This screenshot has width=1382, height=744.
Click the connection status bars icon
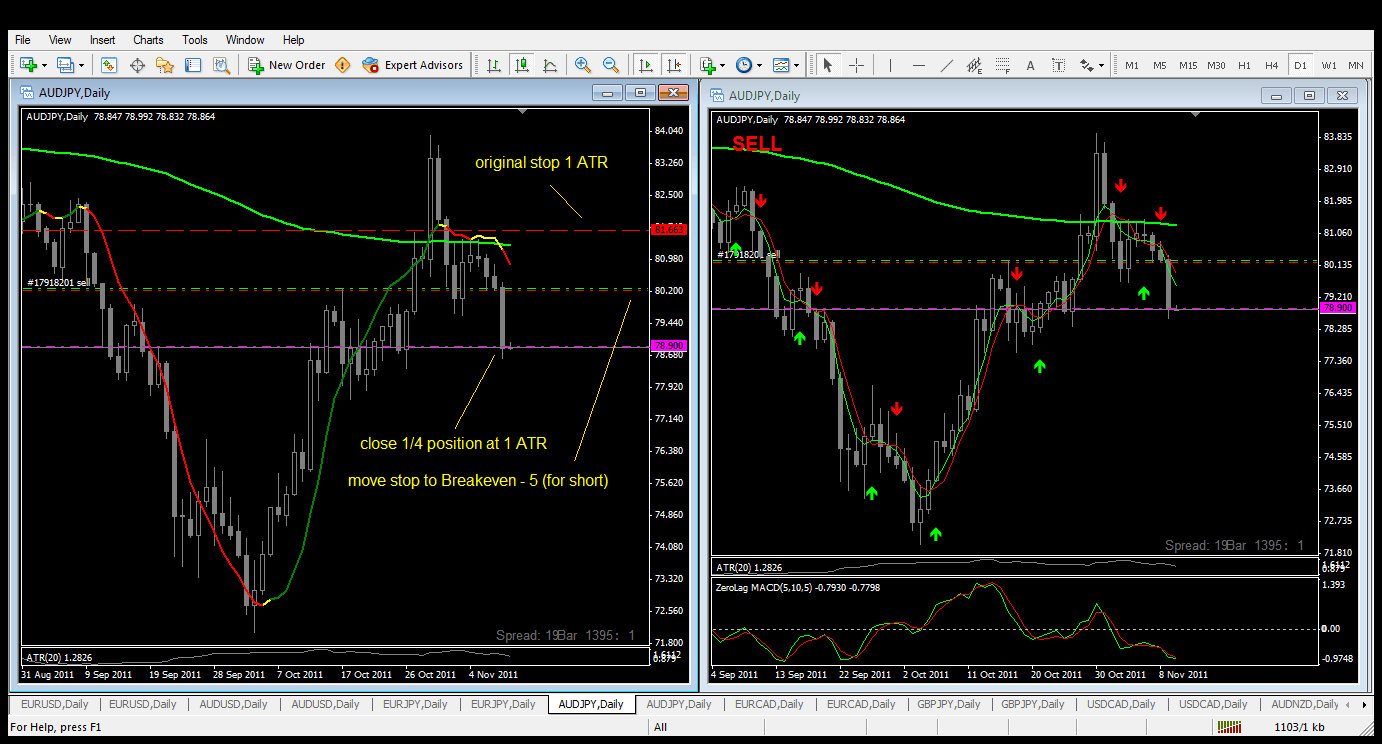point(1230,727)
